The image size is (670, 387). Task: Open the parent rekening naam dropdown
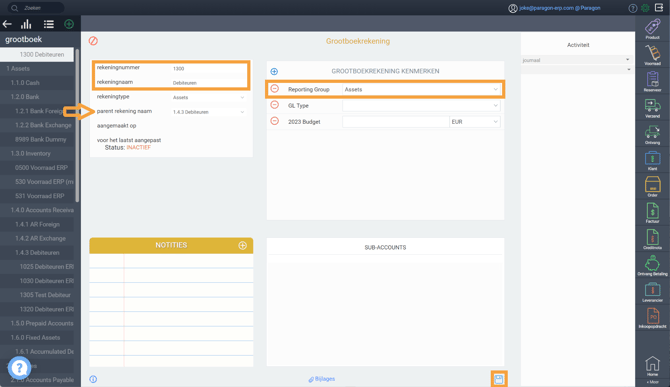(x=209, y=112)
